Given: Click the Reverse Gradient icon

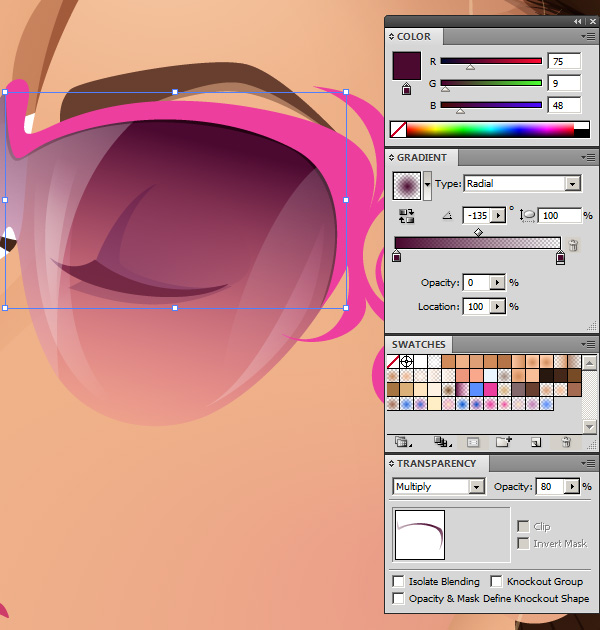Looking at the screenshot, I should tap(406, 215).
